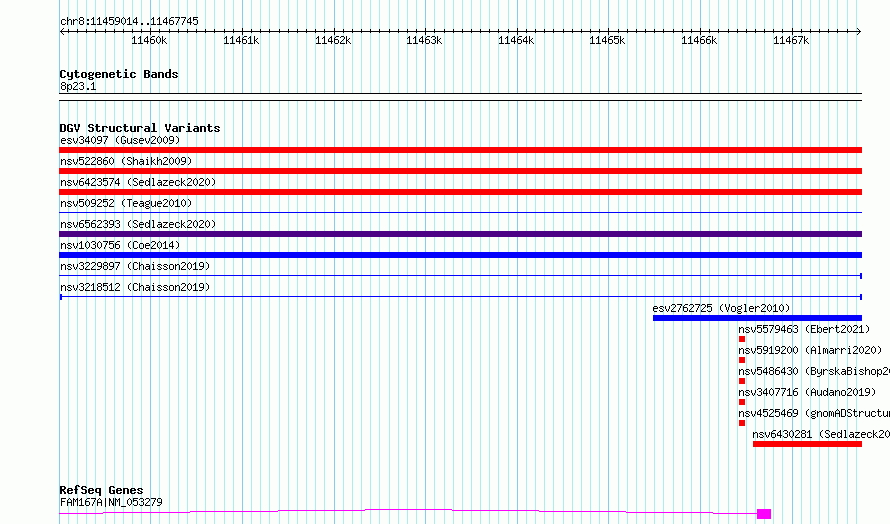Click the DGV Structural Variants track title

tap(140, 128)
